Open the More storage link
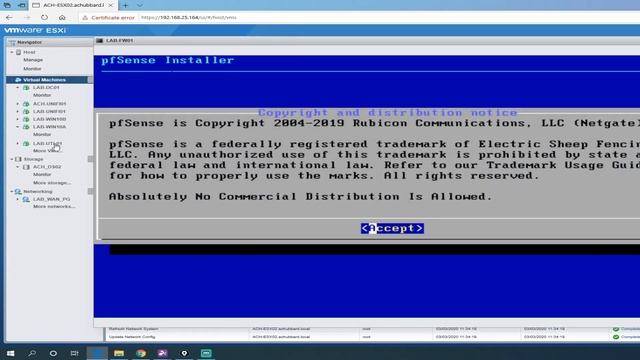This screenshot has height=360, width=640. [52, 183]
